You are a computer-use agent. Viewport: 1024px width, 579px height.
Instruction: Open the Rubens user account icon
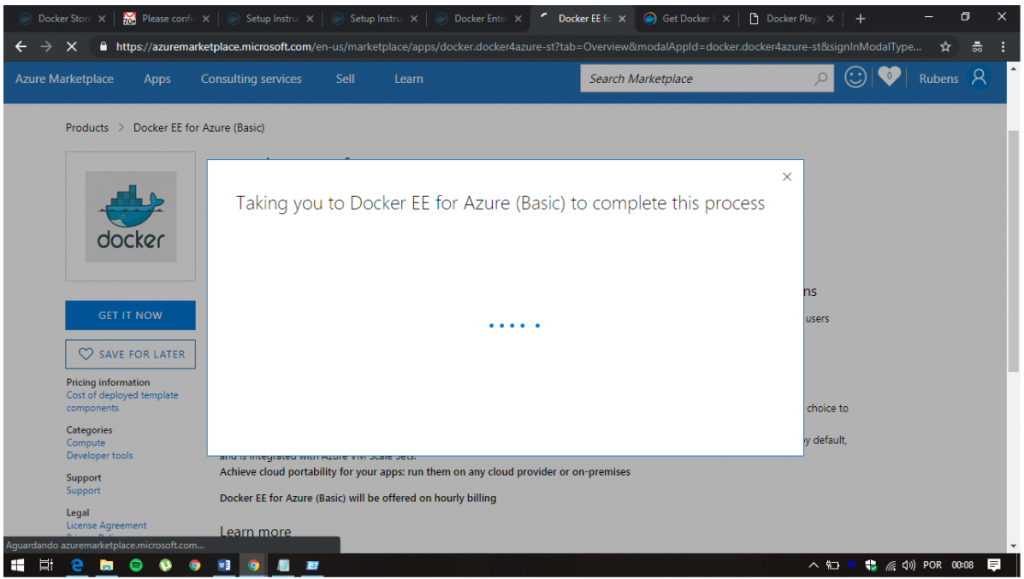click(979, 78)
